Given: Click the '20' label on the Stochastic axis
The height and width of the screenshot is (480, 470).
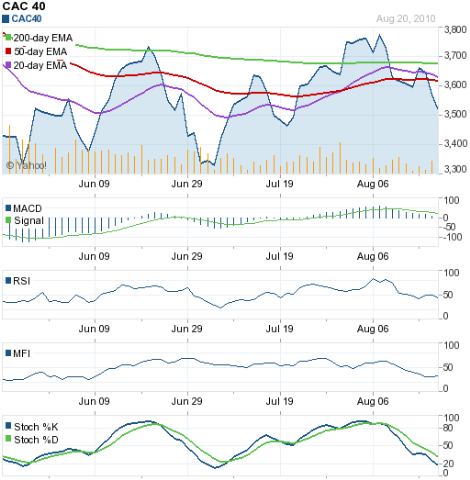Looking at the screenshot, I should coord(448,464).
